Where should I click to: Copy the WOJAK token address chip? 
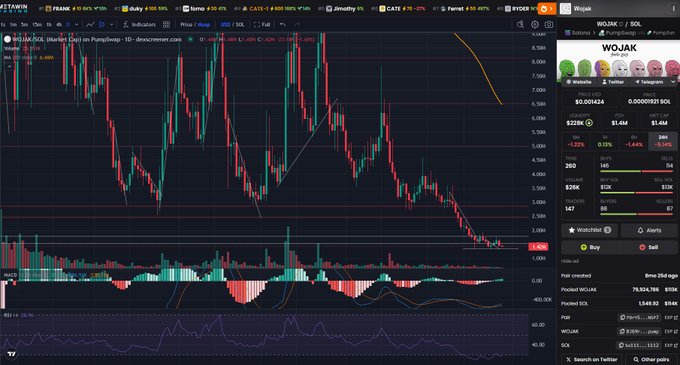[640, 332]
